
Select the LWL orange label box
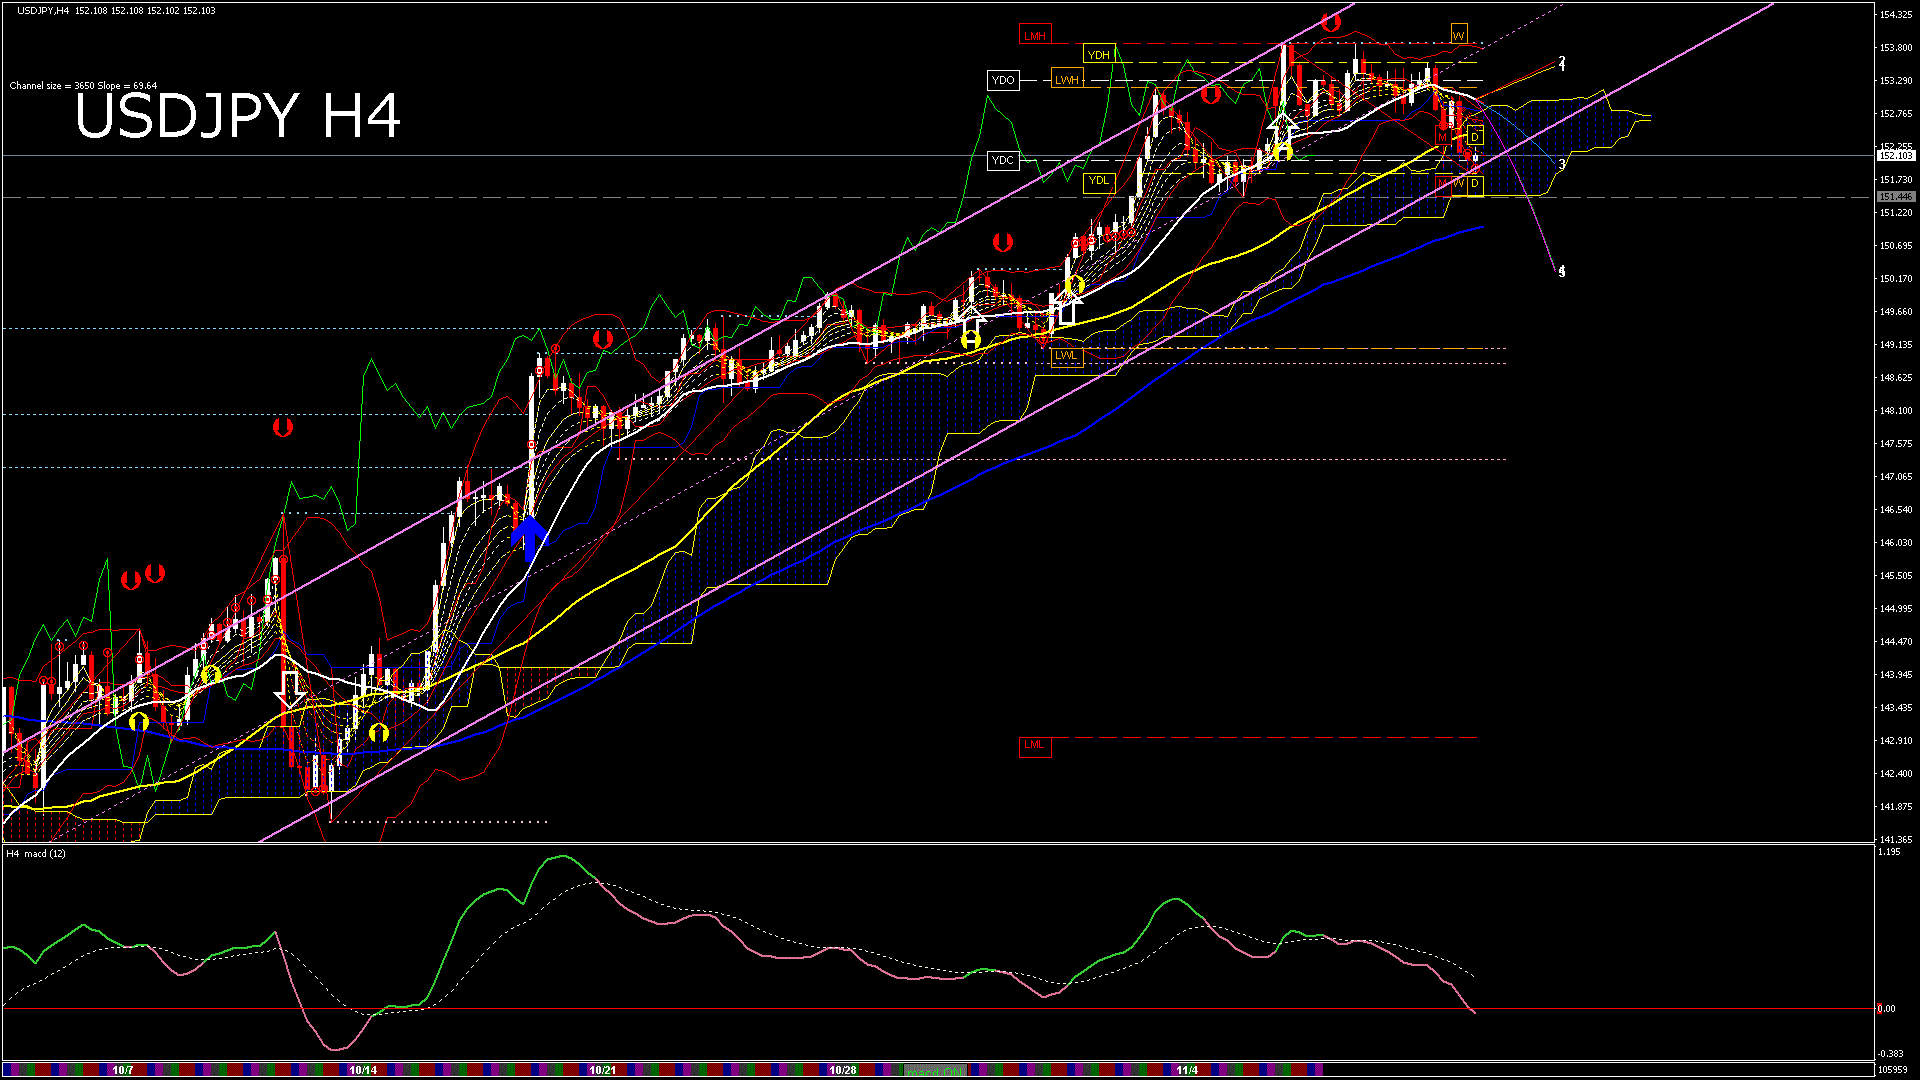click(x=1067, y=356)
